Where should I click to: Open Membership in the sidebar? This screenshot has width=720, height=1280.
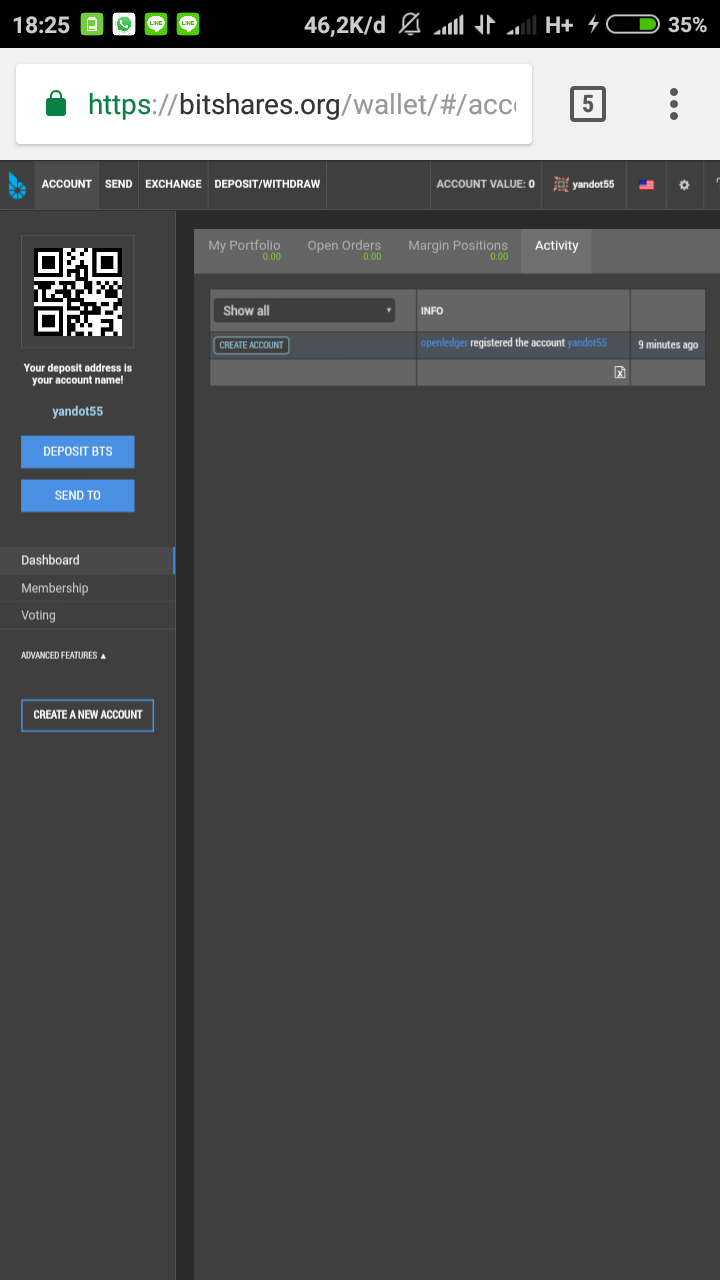(87, 588)
